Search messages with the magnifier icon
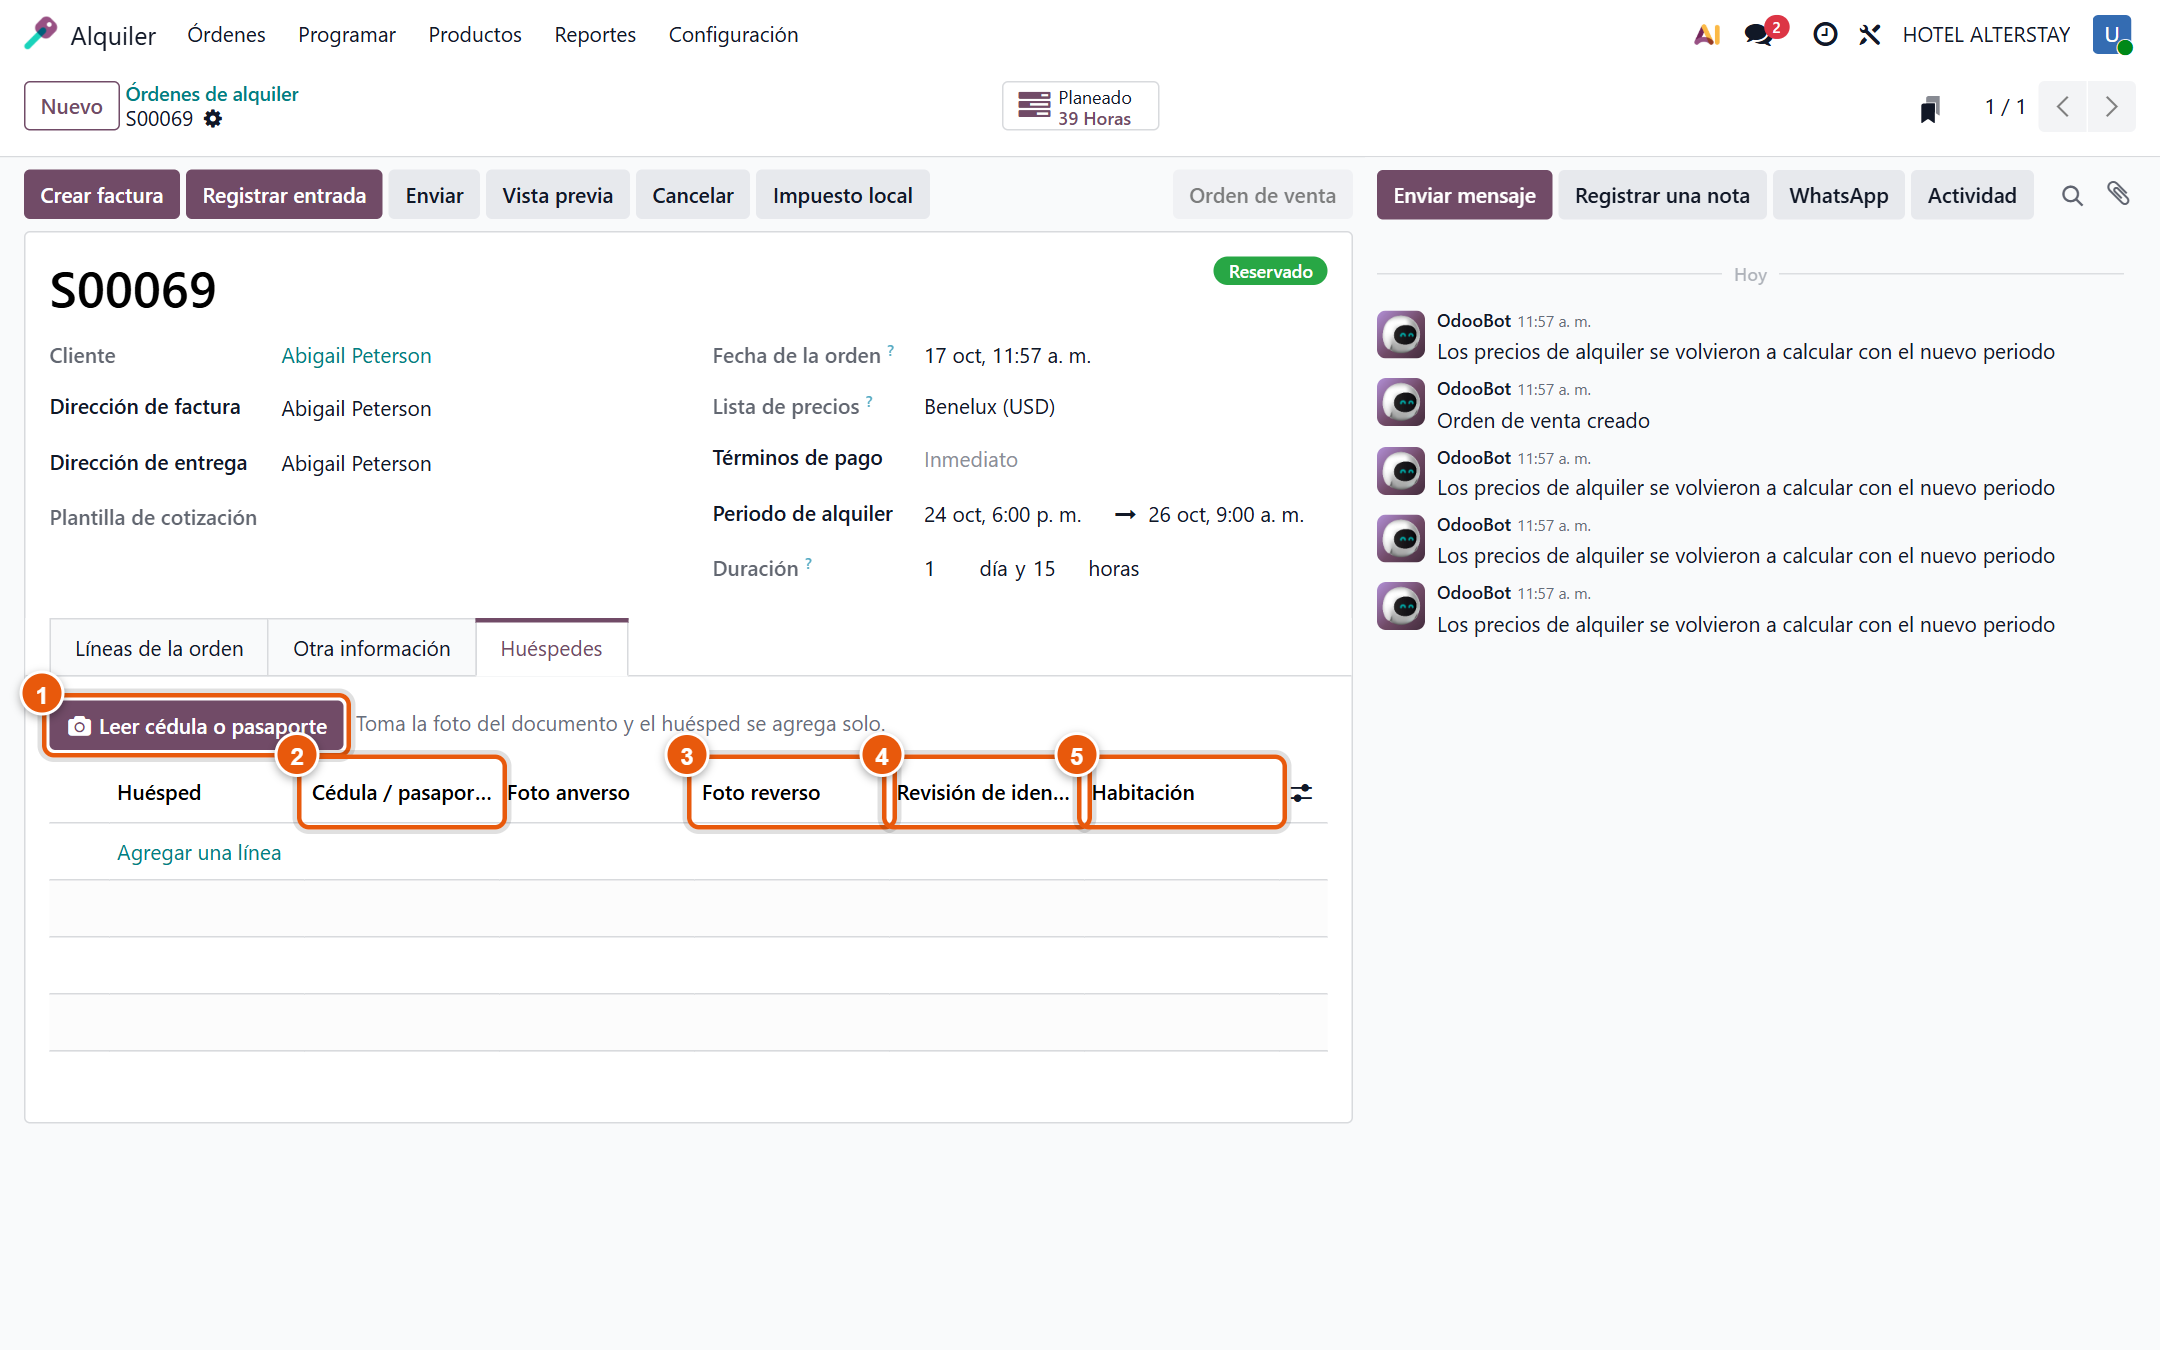Screen dimensions: 2160x1350 pyautogui.click(x=2072, y=196)
